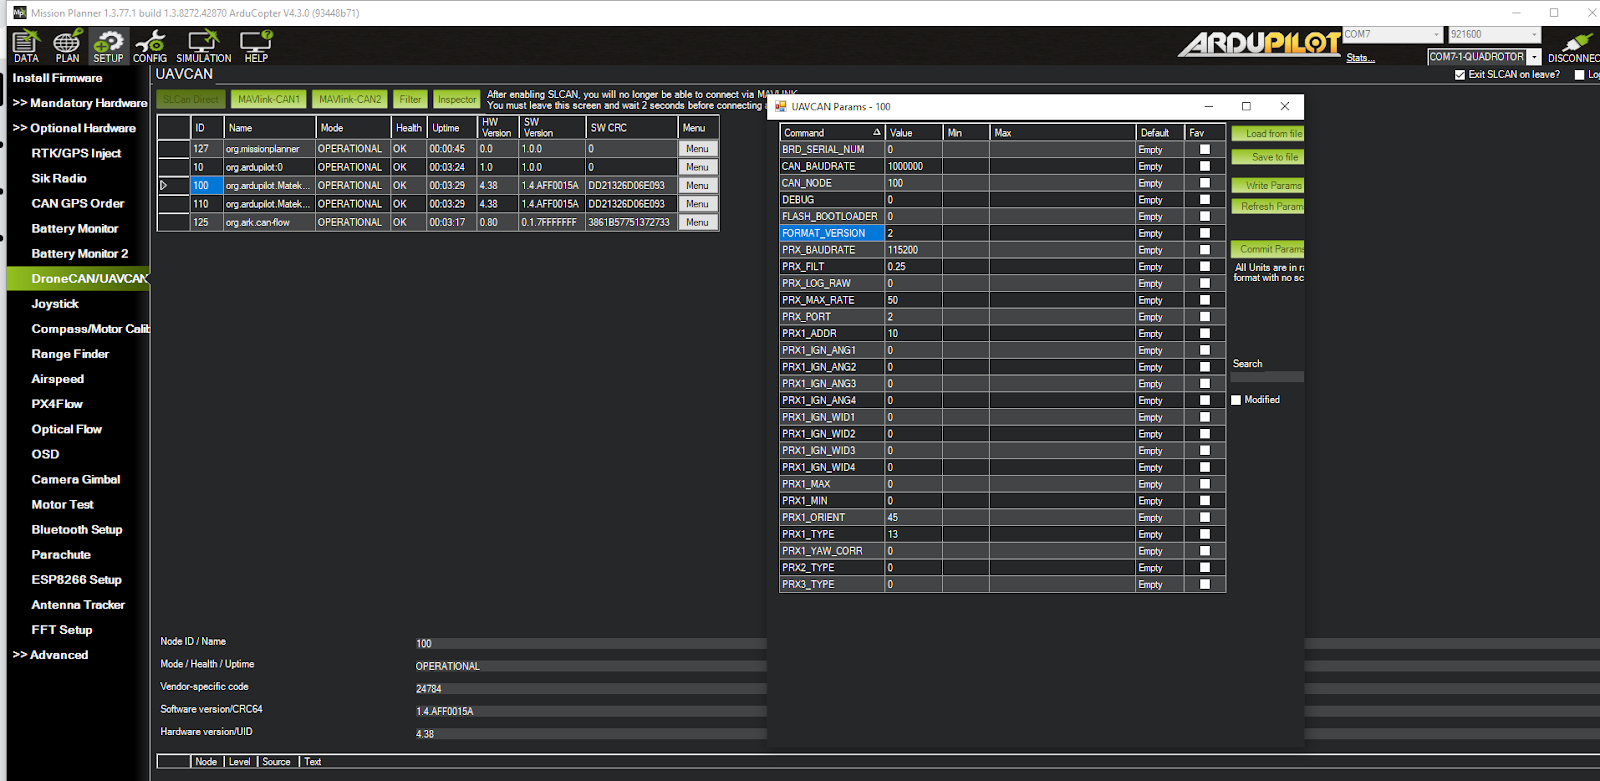Click the row arrow for node 100
Image resolution: width=1600 pixels, height=781 pixels.
click(164, 186)
